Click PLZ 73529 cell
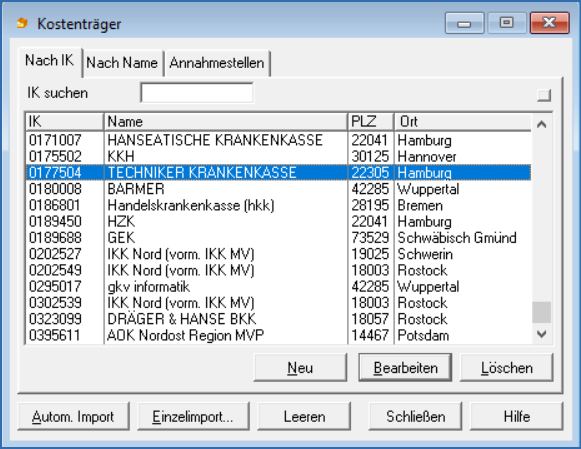 370,238
